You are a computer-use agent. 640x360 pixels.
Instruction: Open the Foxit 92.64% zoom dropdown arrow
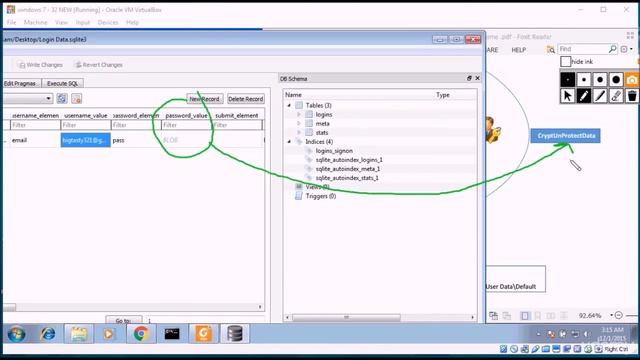tap(611, 315)
